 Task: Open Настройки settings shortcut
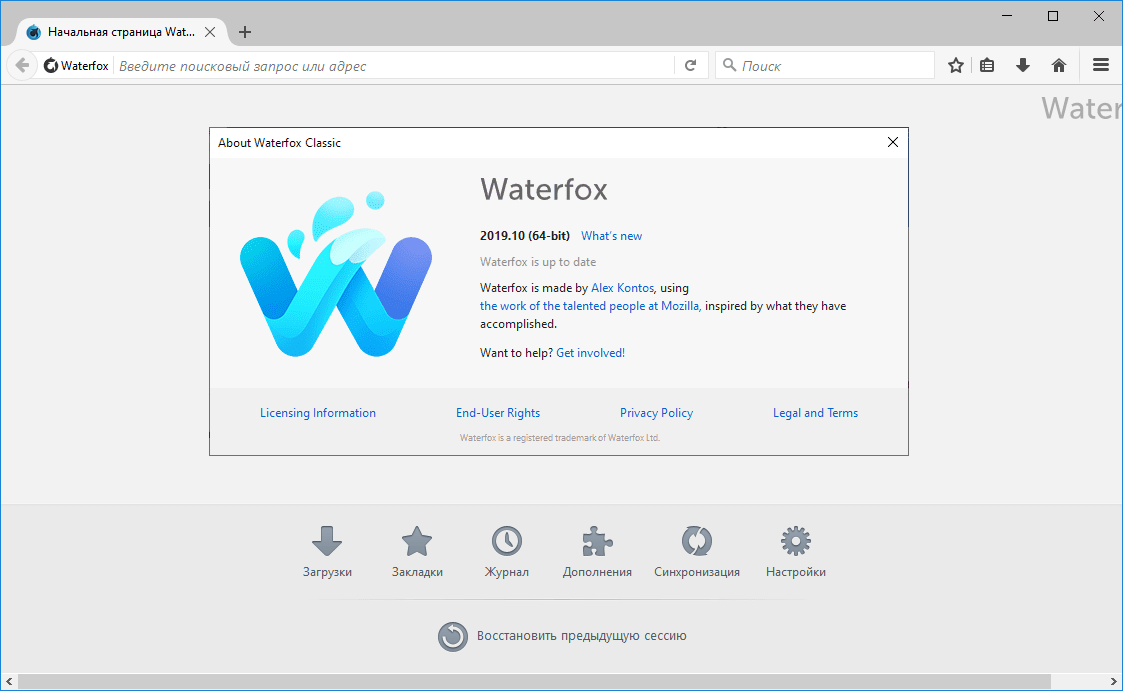tap(796, 551)
